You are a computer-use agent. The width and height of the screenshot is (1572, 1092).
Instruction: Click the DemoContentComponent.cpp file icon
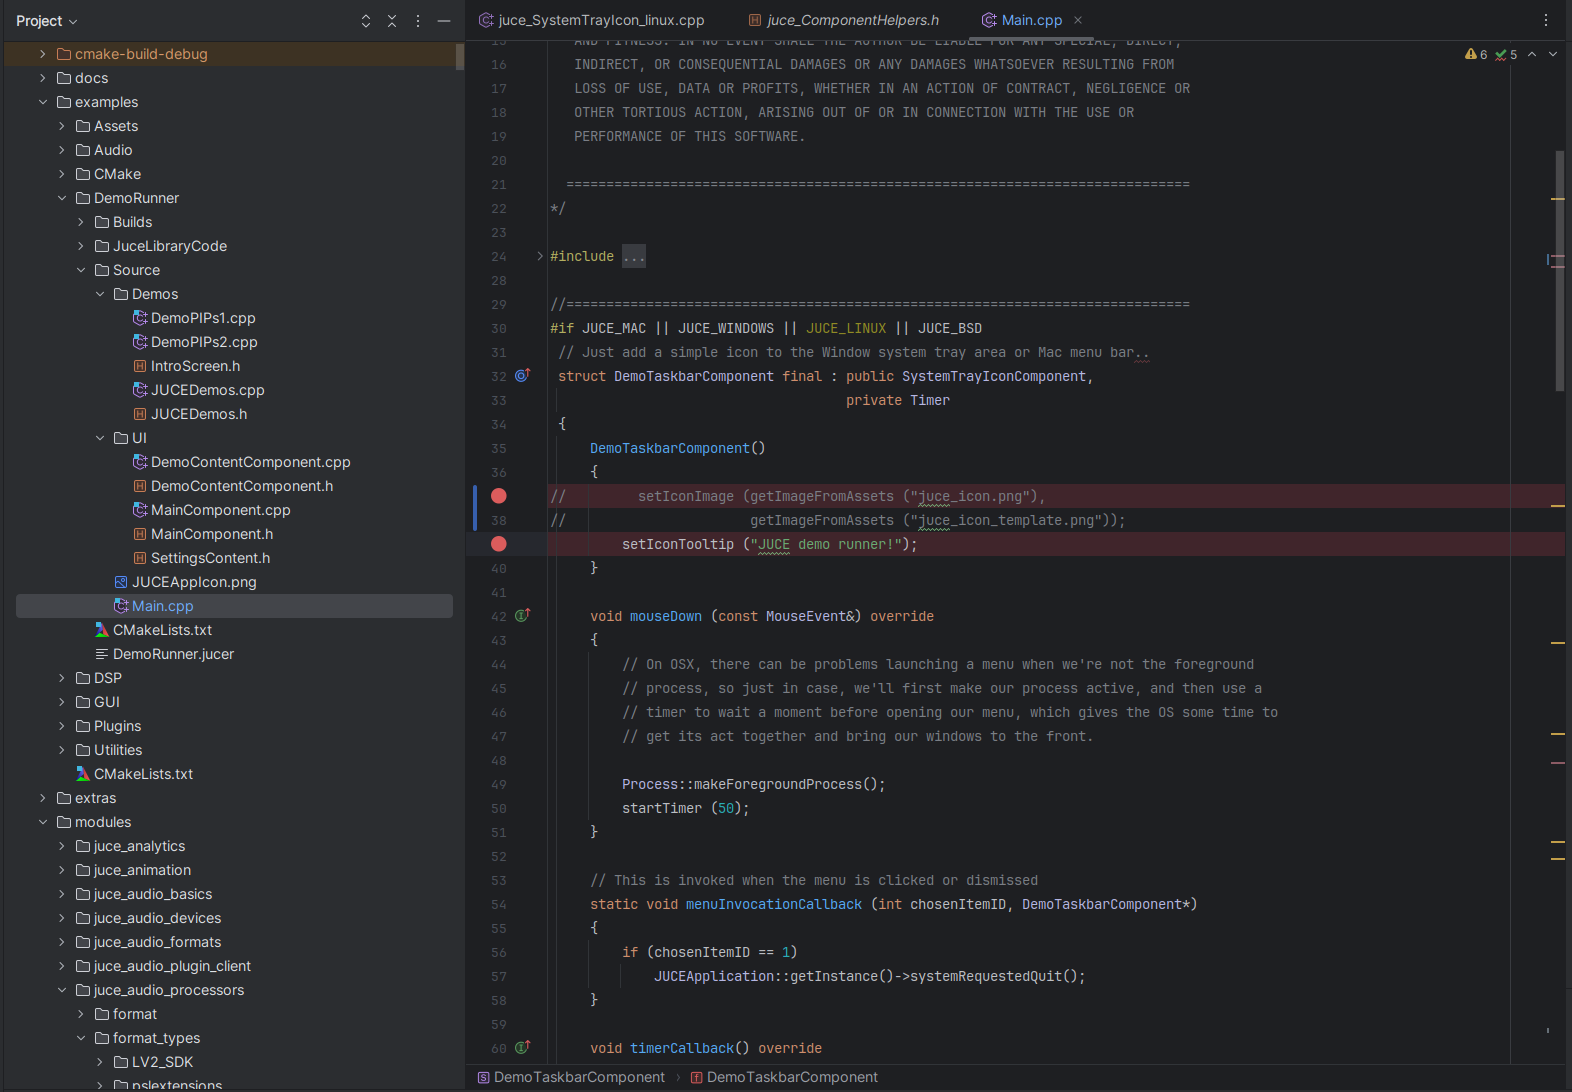point(140,462)
